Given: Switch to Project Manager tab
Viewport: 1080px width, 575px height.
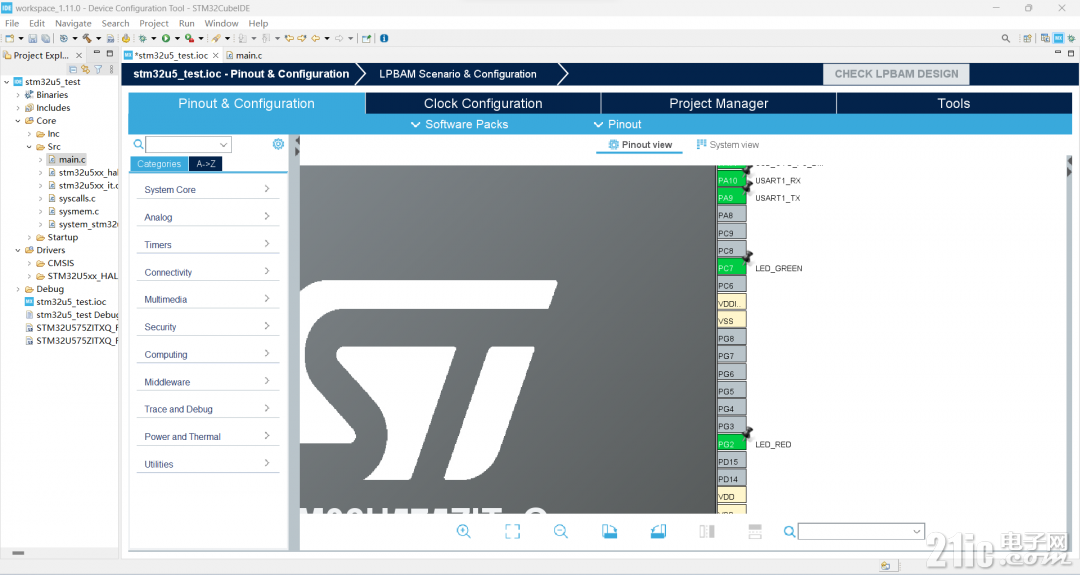Looking at the screenshot, I should pos(718,103).
